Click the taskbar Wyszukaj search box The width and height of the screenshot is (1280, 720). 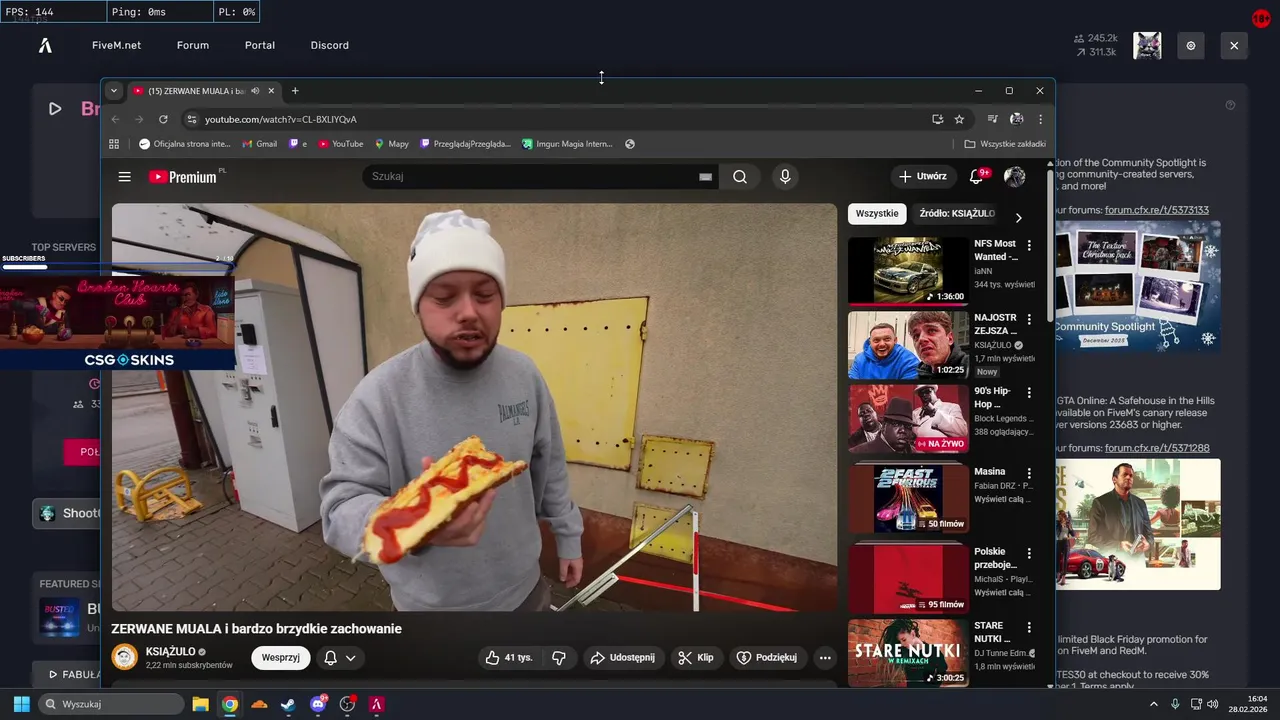tap(111, 704)
